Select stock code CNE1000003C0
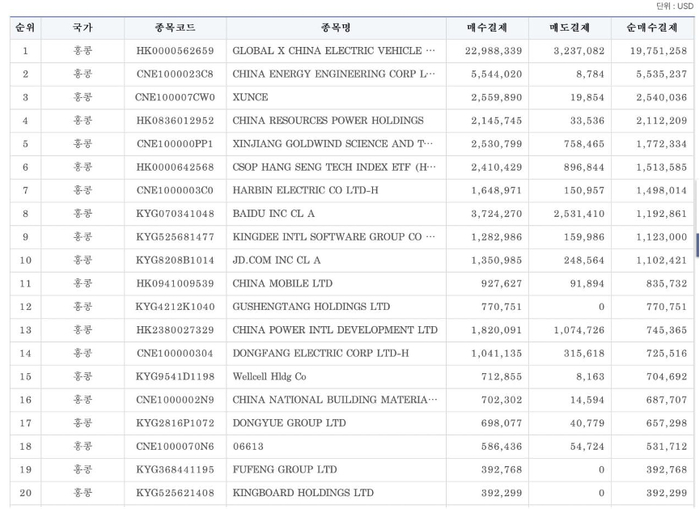The height and width of the screenshot is (509, 700). point(175,190)
